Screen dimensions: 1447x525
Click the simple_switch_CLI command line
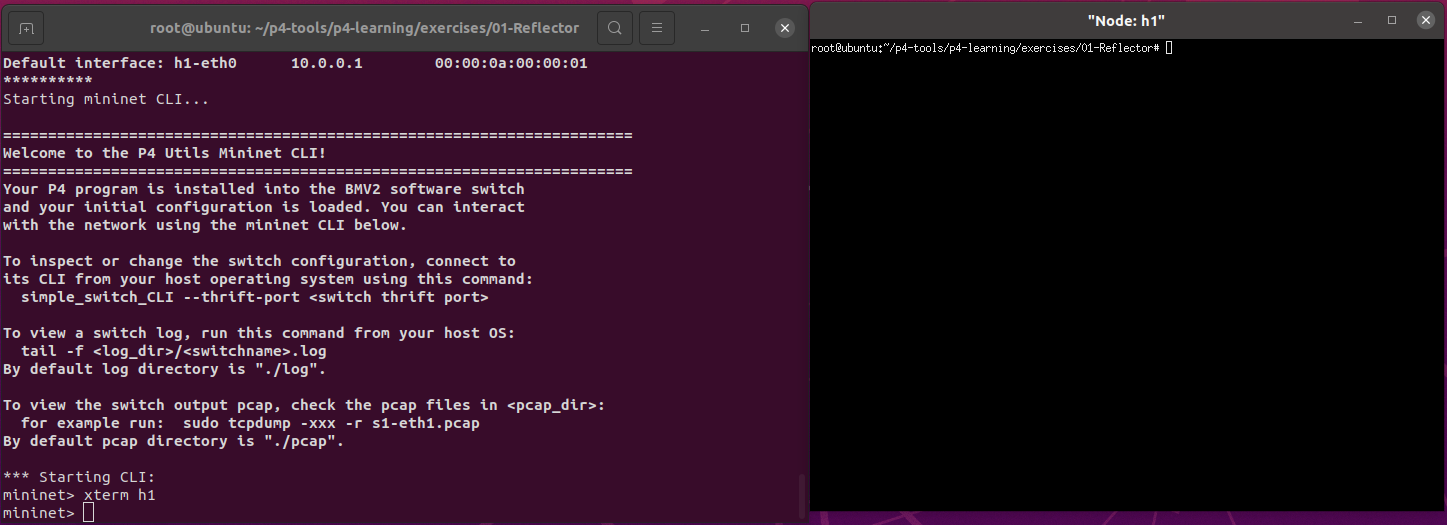click(x=254, y=297)
